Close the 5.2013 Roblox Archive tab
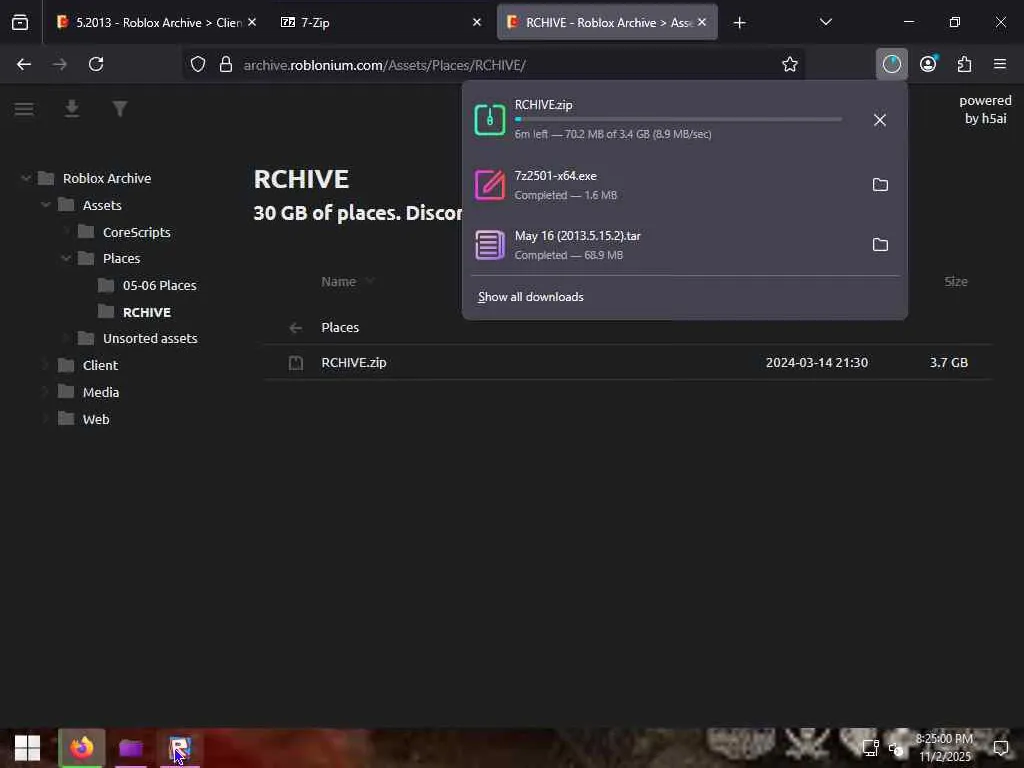The height and width of the screenshot is (768, 1024). tap(252, 22)
